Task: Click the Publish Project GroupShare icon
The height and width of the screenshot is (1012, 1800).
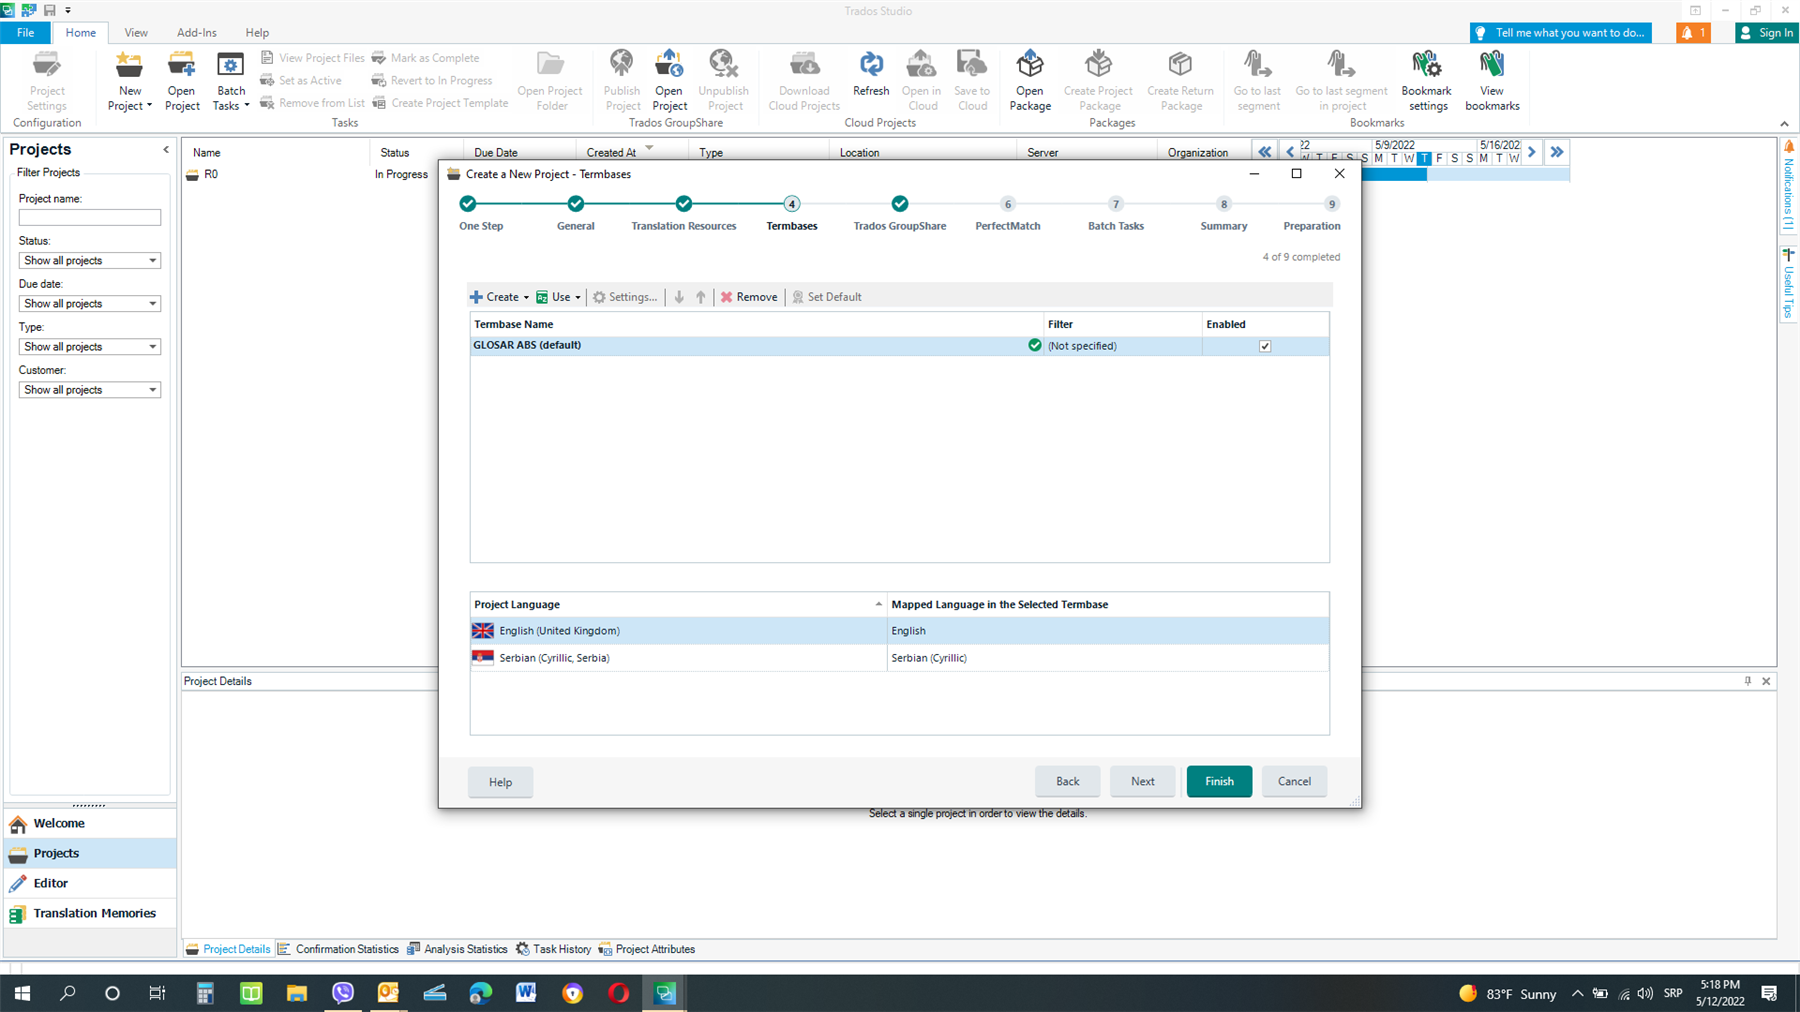Action: click(x=622, y=80)
